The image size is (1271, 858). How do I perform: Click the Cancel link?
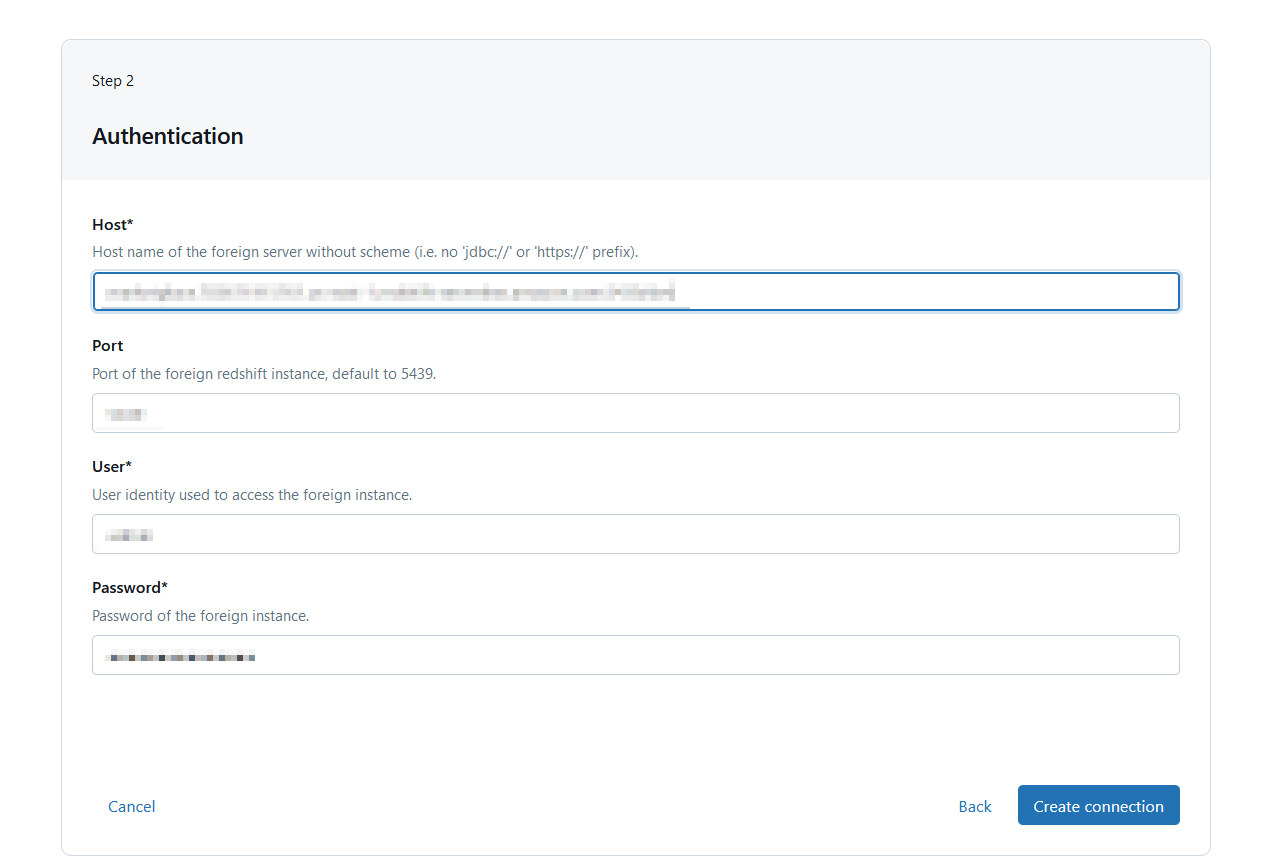coord(131,806)
